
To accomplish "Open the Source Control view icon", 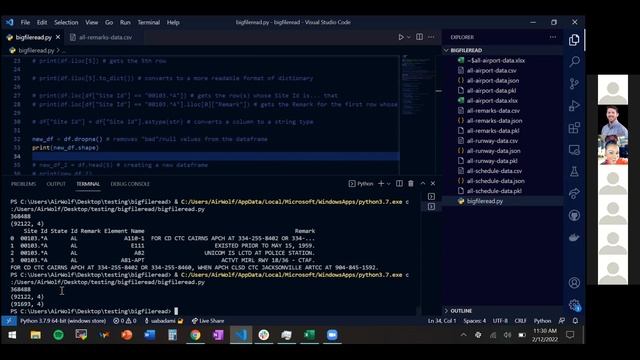I will pyautogui.click(x=574, y=84).
